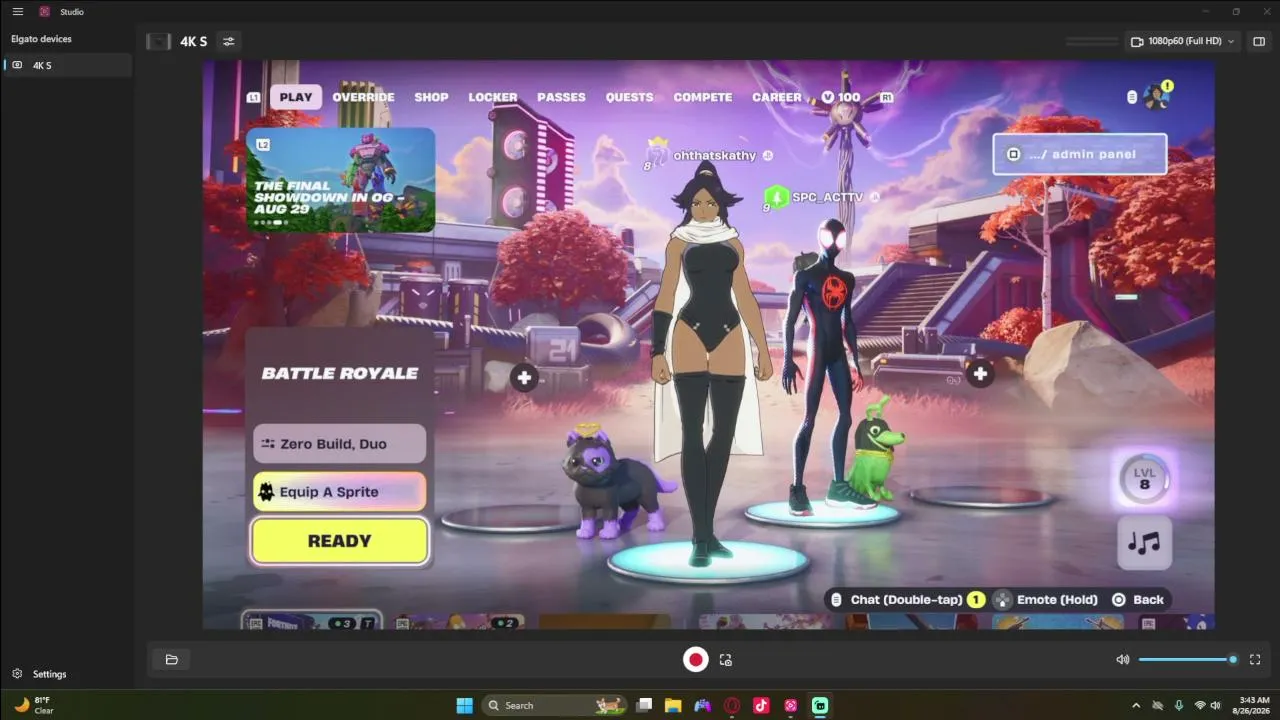
Task: Open device settings sliders for 4K S
Action: point(229,41)
